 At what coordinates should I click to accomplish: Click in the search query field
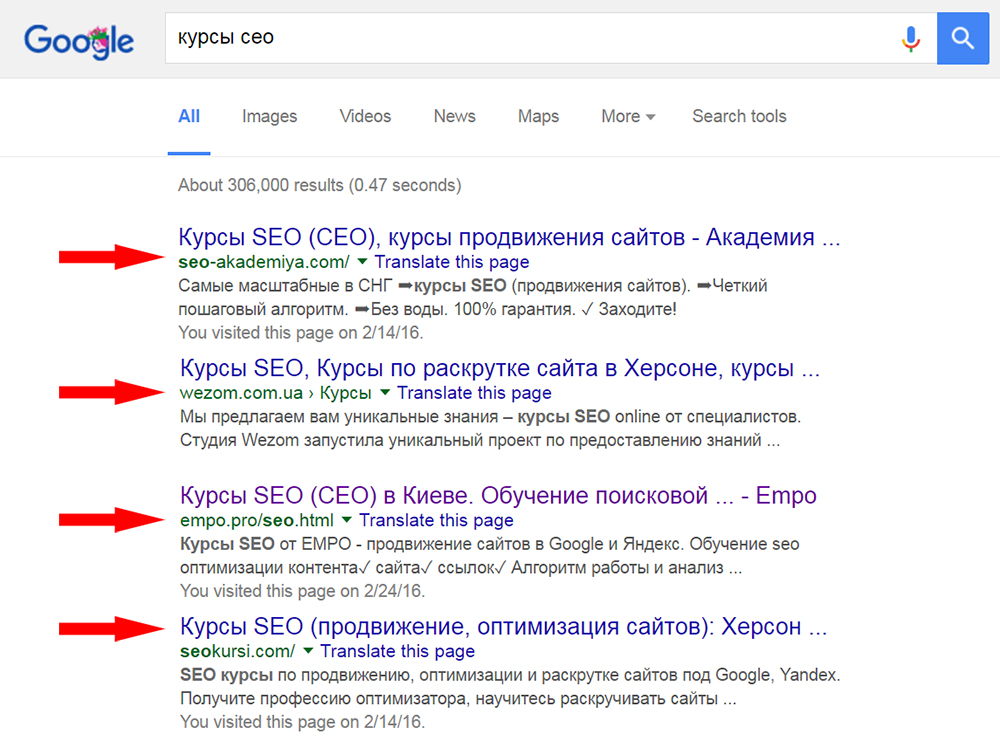(x=530, y=39)
